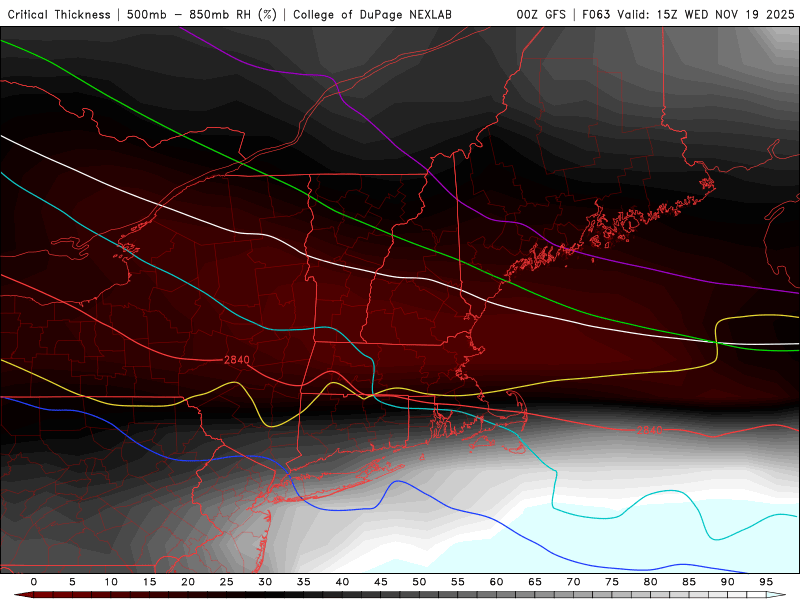Click the colorbar tick label "90"
This screenshot has width=800, height=600.
728,582
